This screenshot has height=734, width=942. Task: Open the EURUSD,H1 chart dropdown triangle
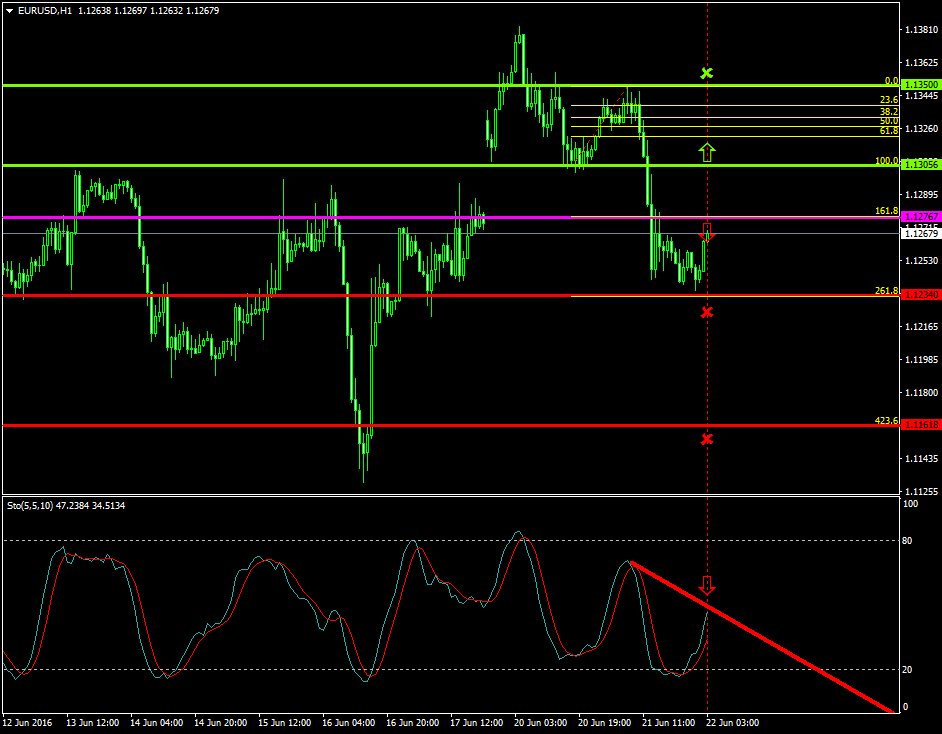tap(9, 11)
